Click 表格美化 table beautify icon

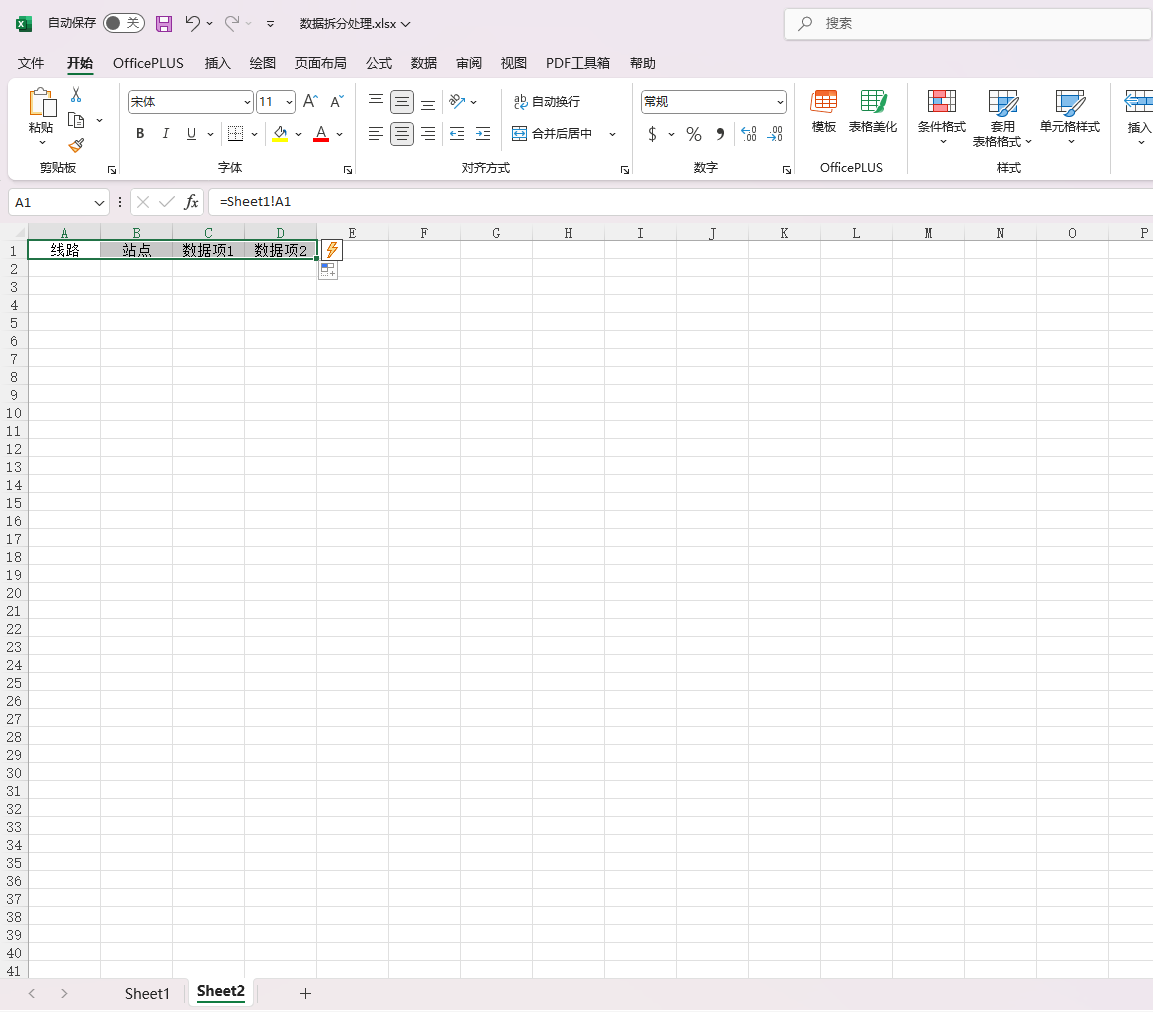tap(873, 111)
